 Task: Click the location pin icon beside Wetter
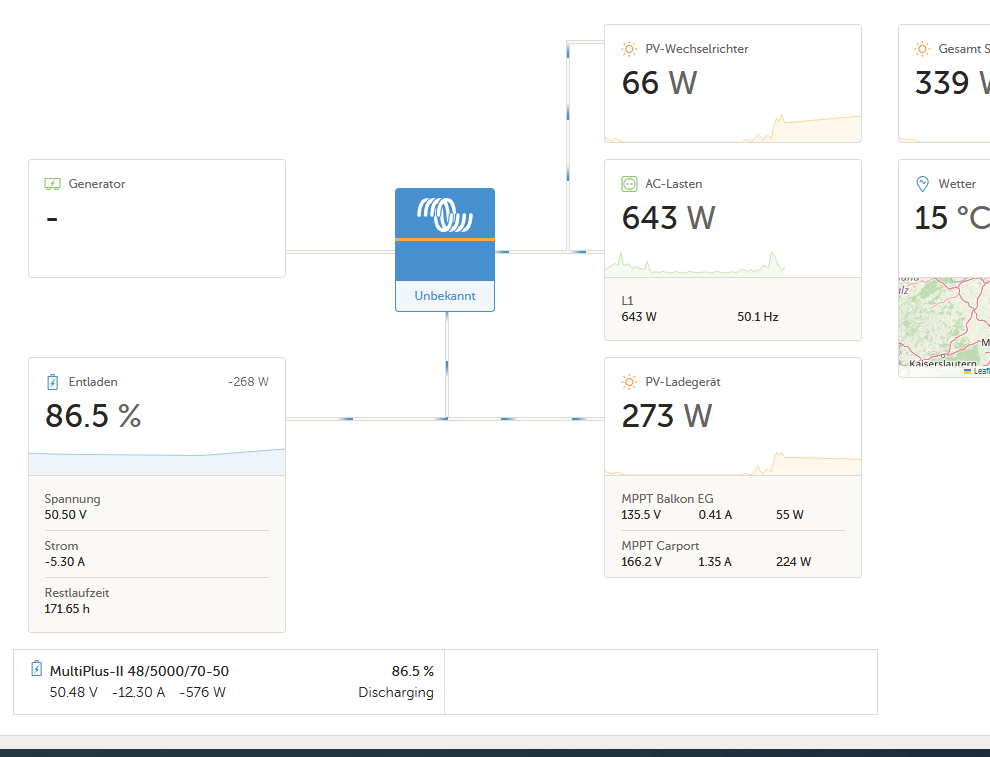click(x=922, y=184)
